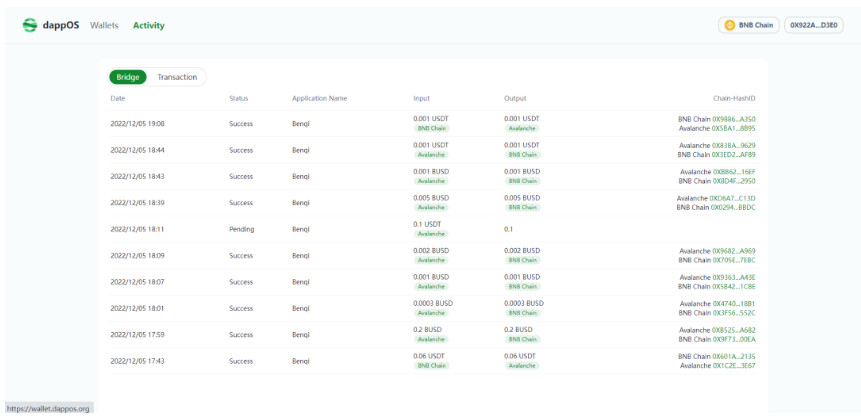Click the 0.1 USDT input amount

(427, 224)
